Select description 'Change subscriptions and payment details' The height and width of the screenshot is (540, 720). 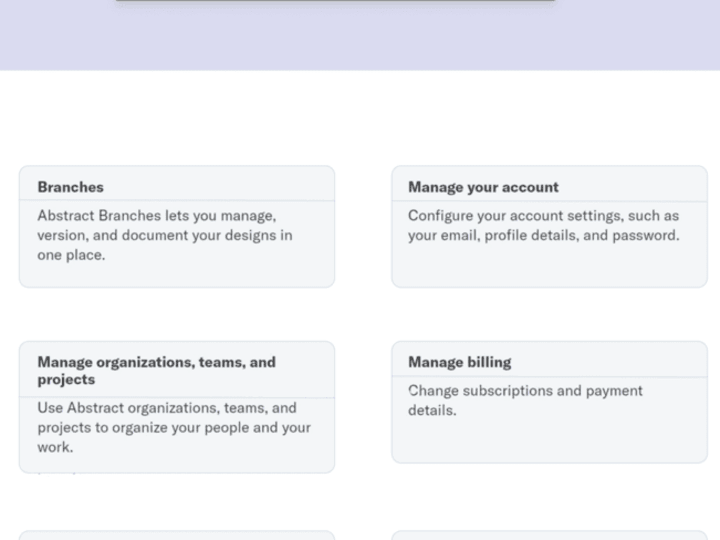point(525,400)
